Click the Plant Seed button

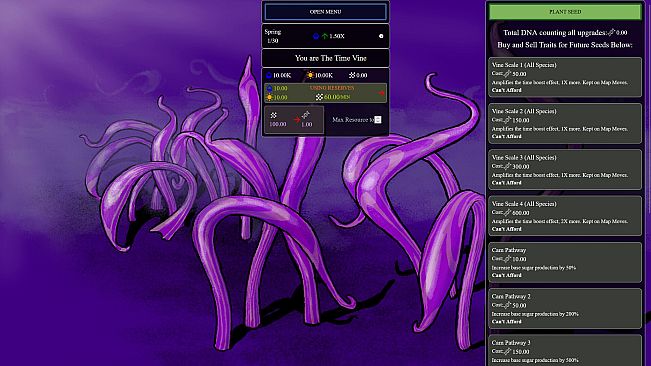565,12
